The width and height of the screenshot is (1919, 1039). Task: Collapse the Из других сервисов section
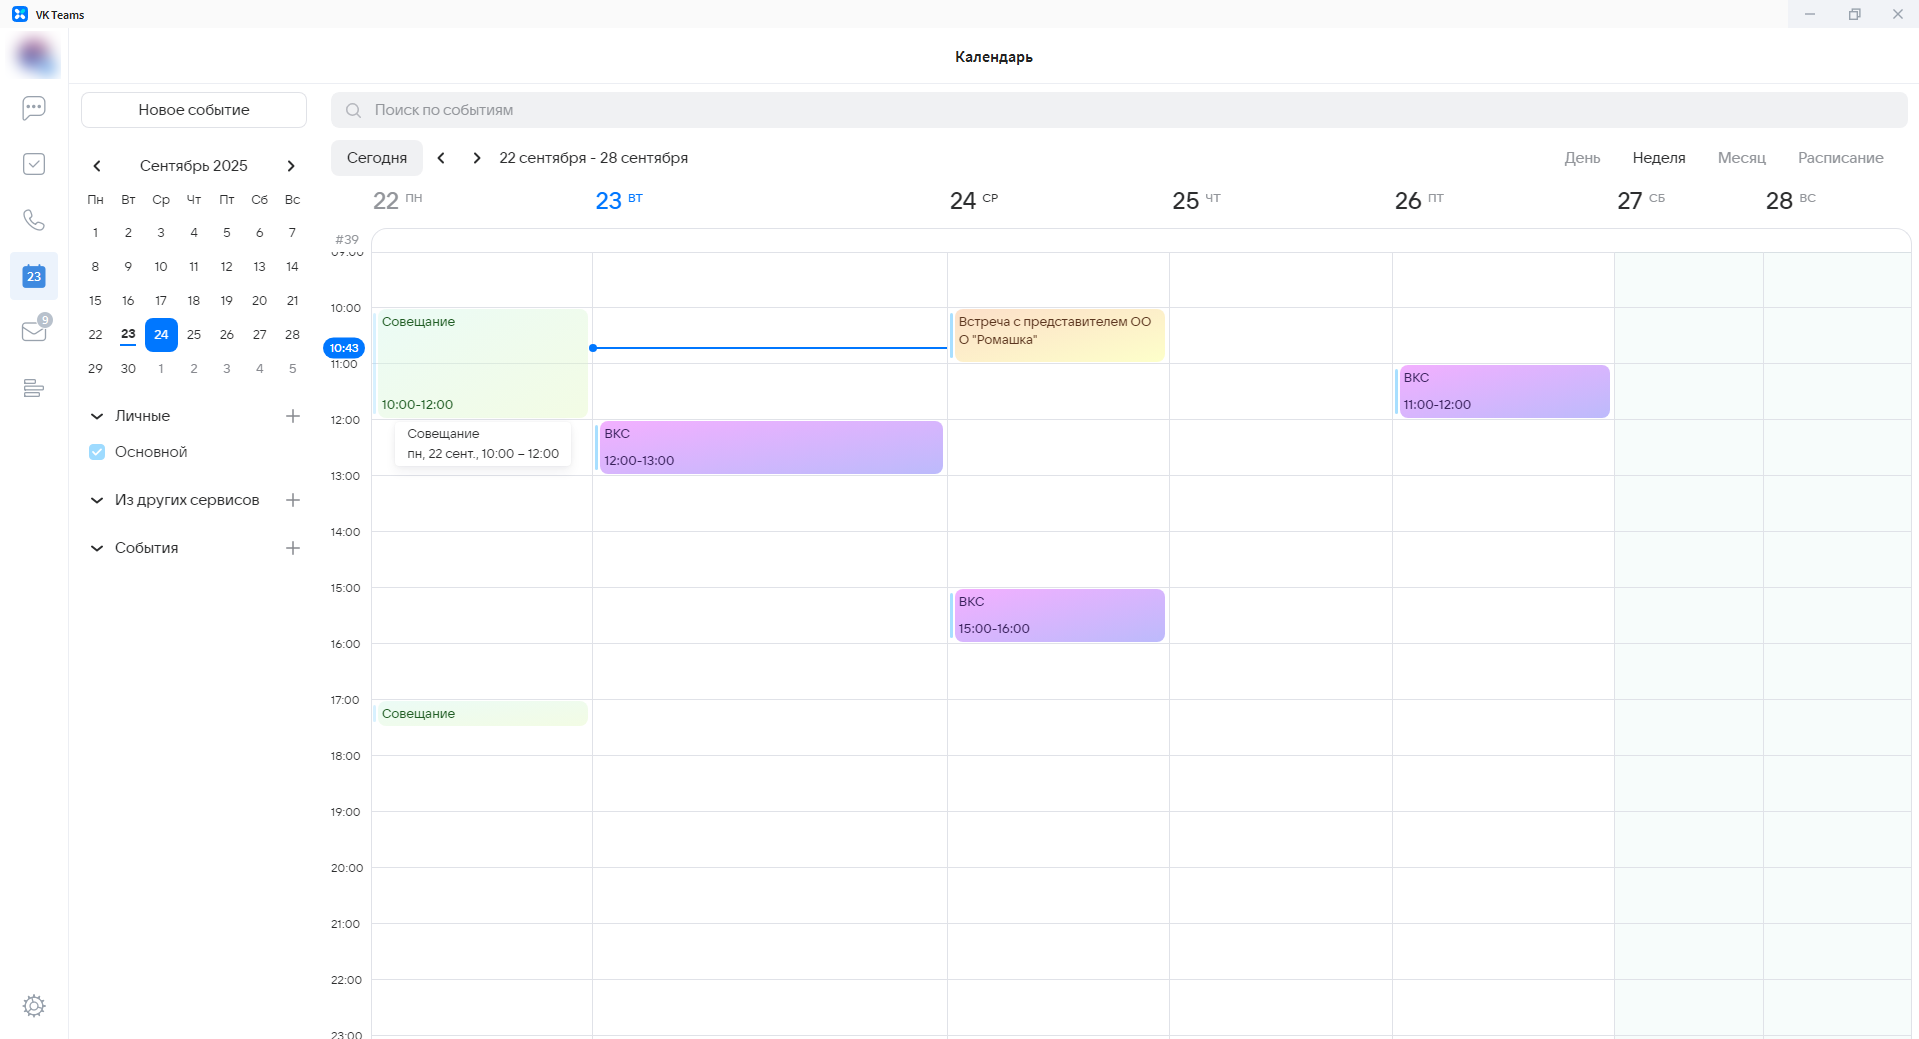[x=97, y=500]
